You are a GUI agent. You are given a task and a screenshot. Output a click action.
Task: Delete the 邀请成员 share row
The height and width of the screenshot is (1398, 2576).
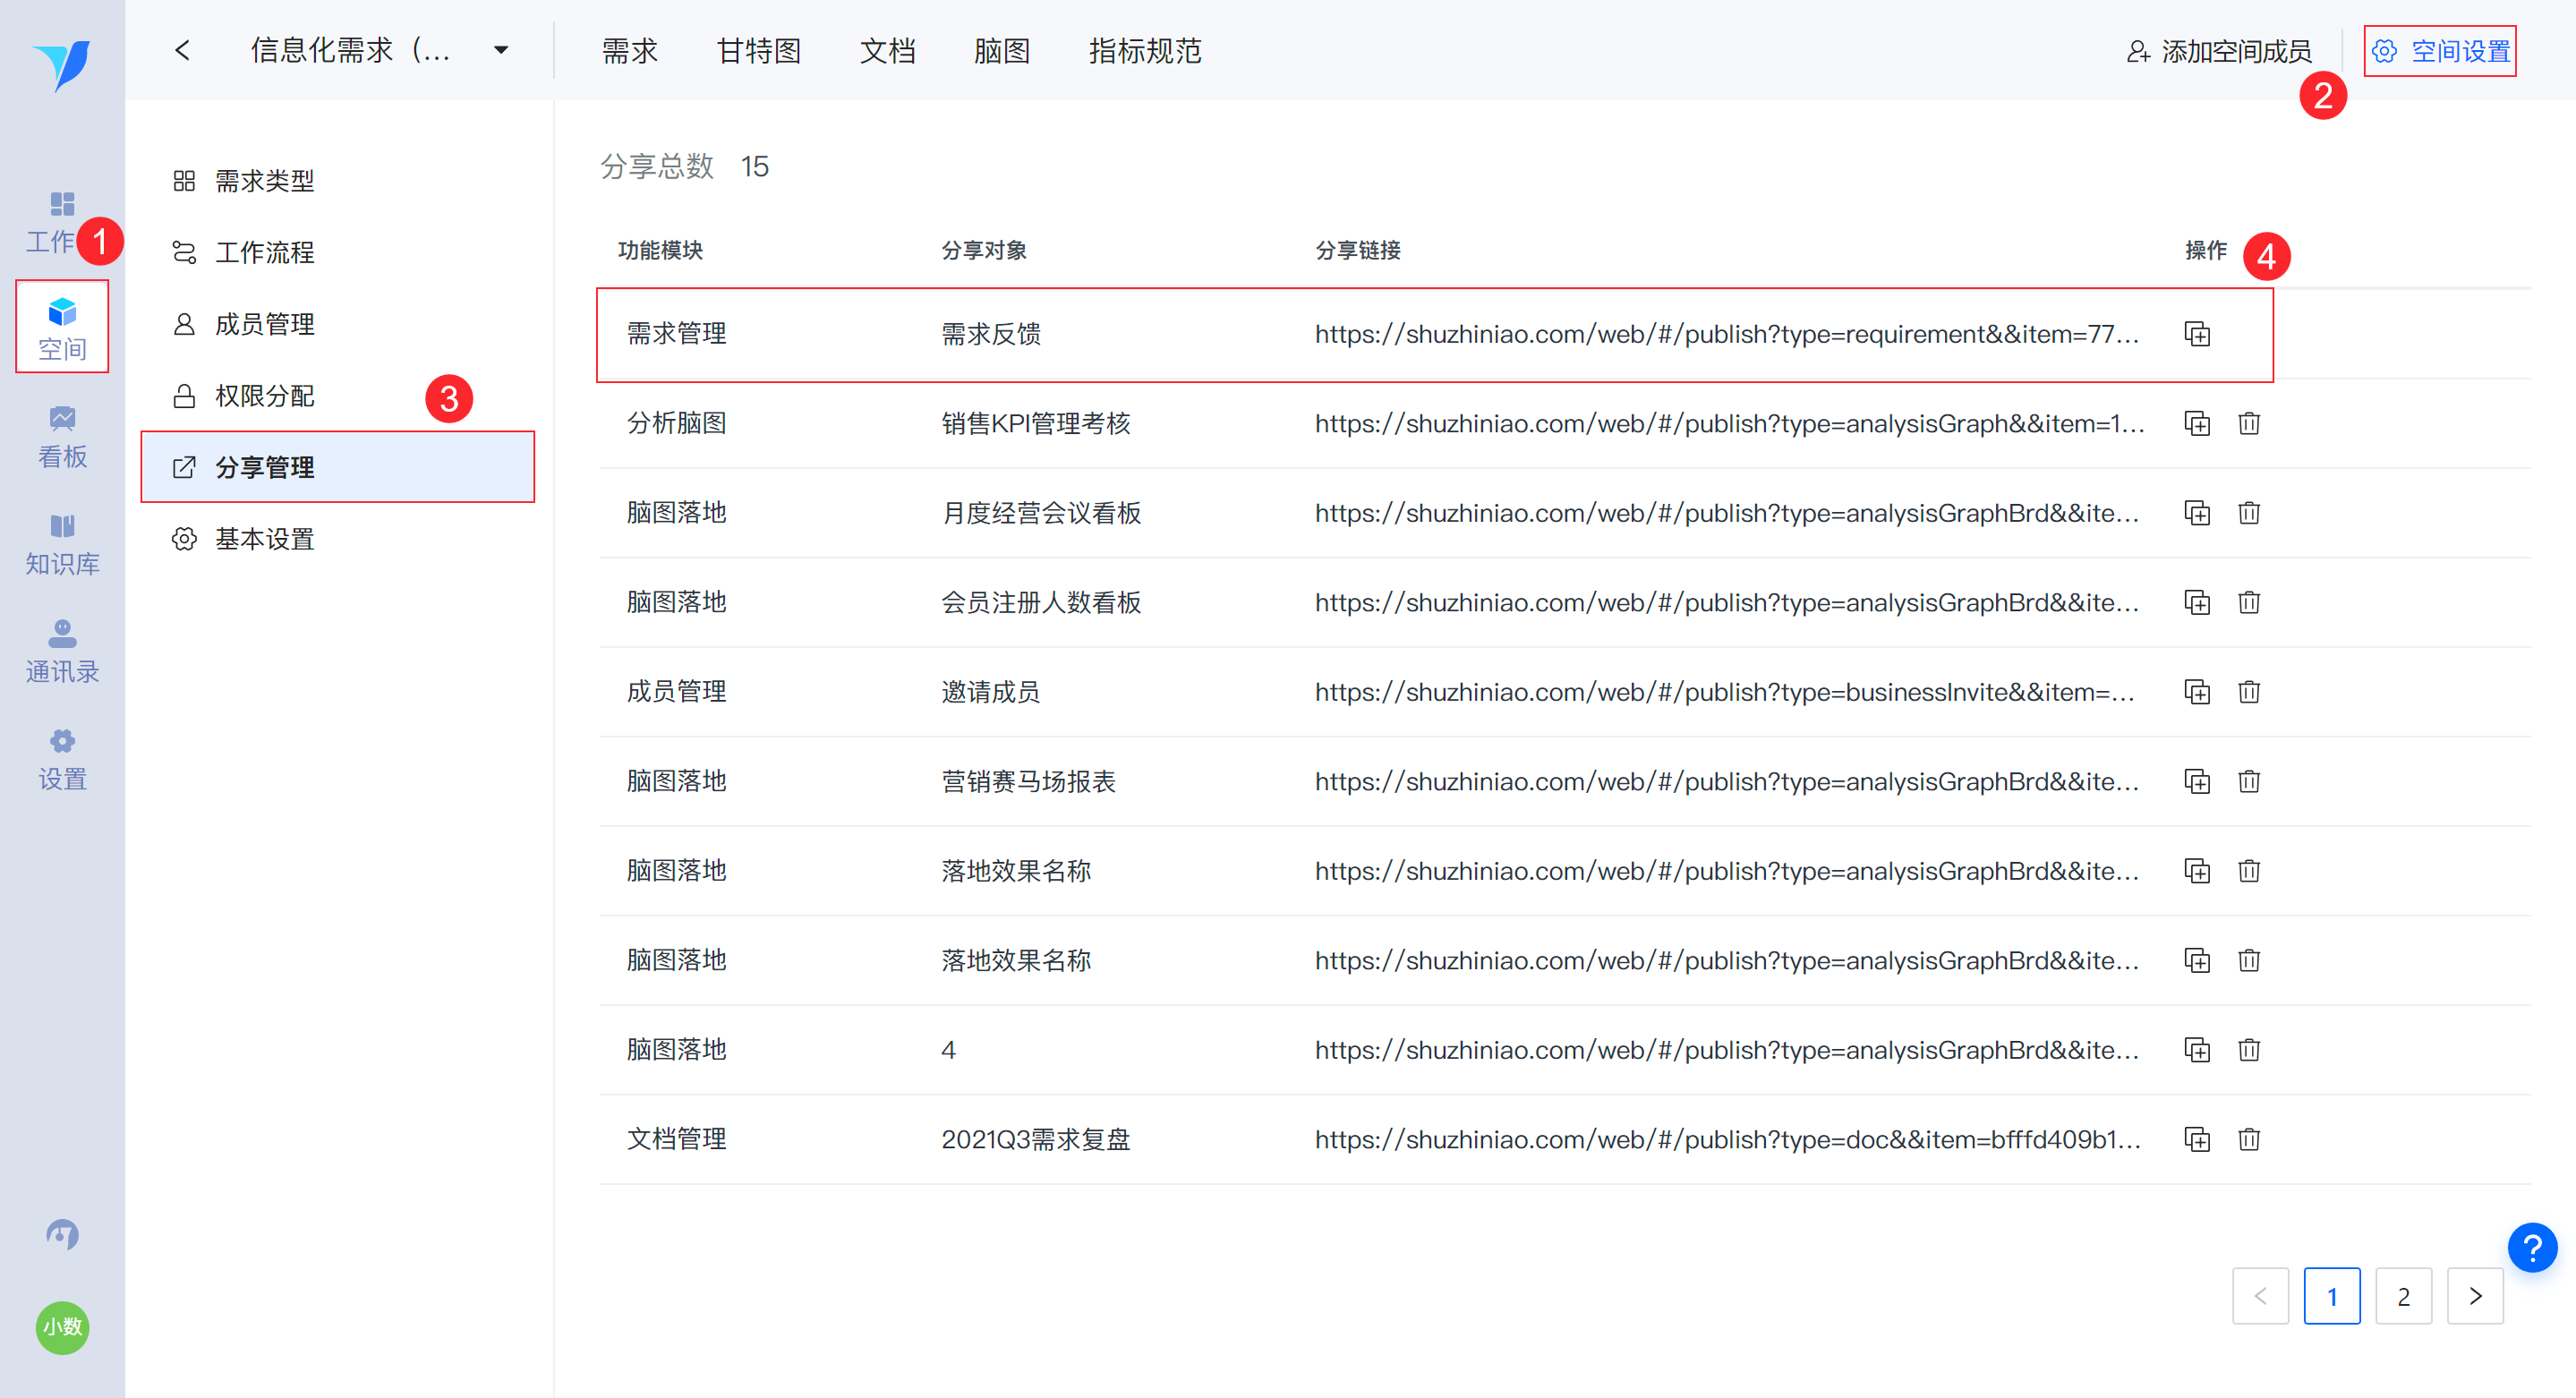coord(2248,692)
